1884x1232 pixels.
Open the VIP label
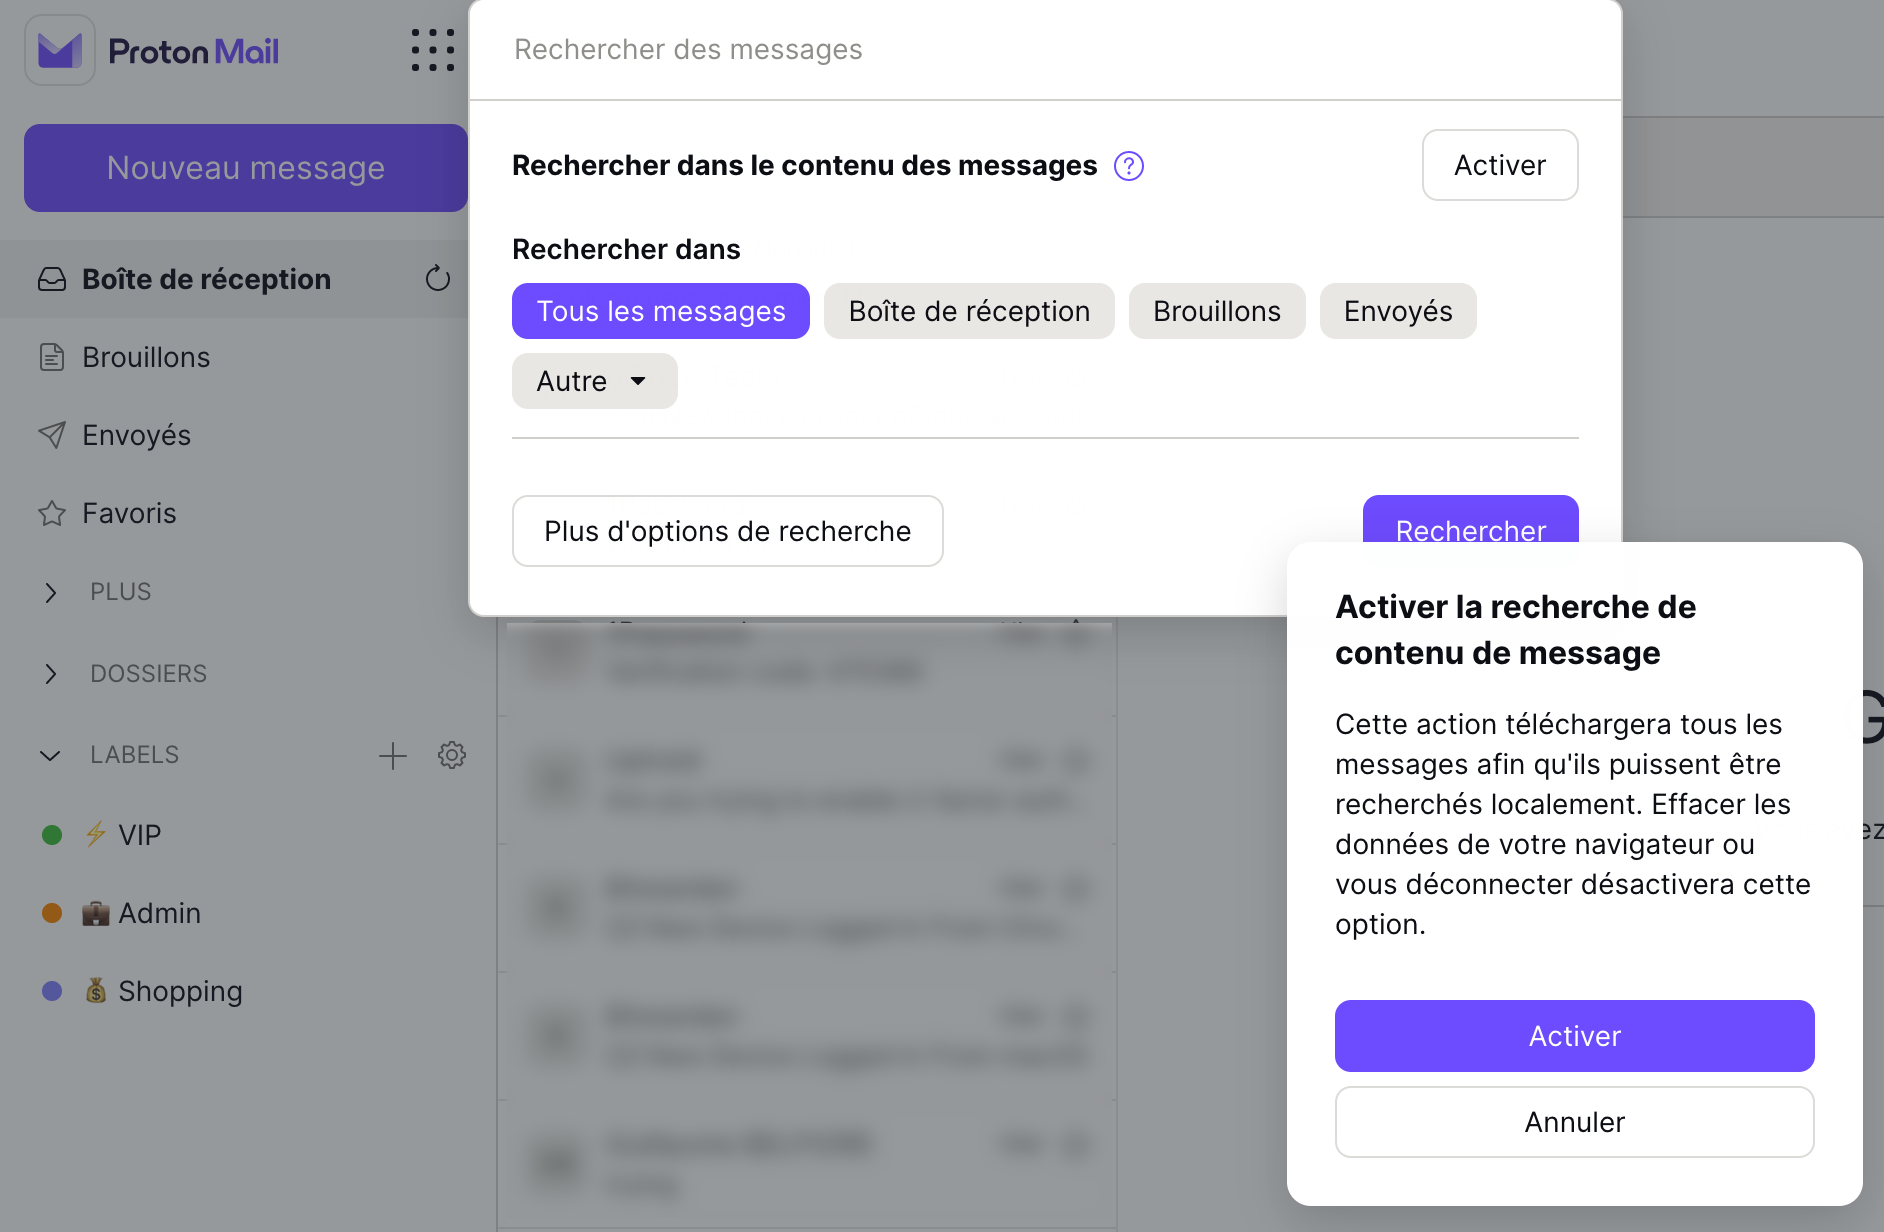(234, 835)
